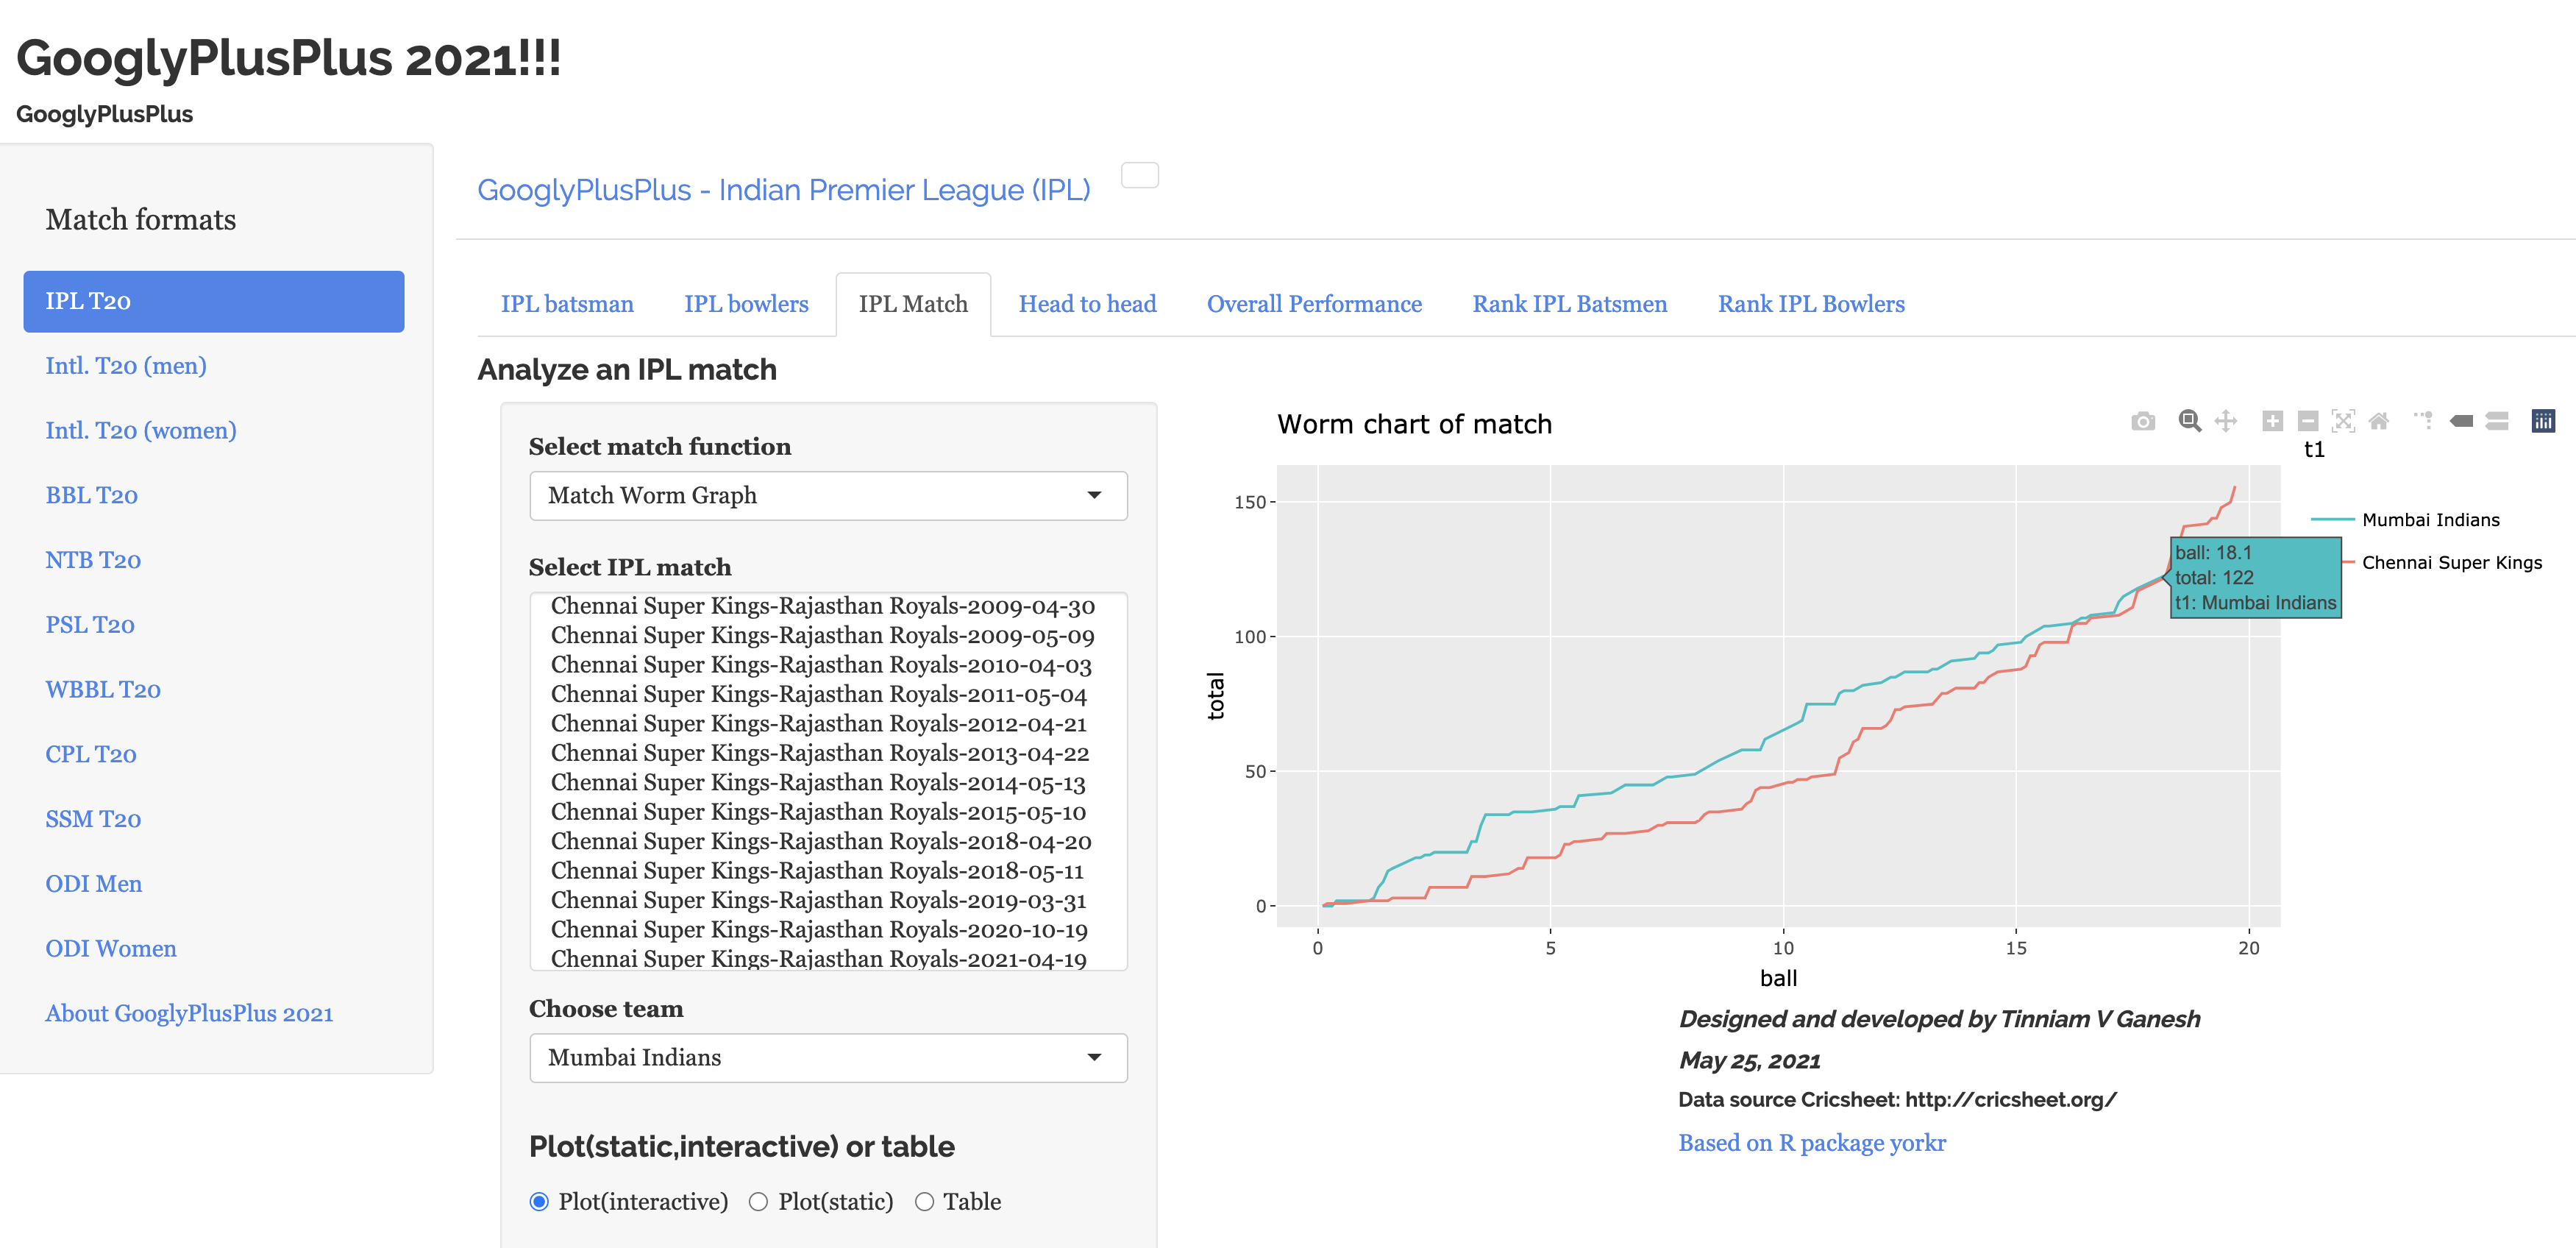Open the Rank IPL Batsmen tab
Viewport: 2576px width, 1248px height.
click(1569, 304)
